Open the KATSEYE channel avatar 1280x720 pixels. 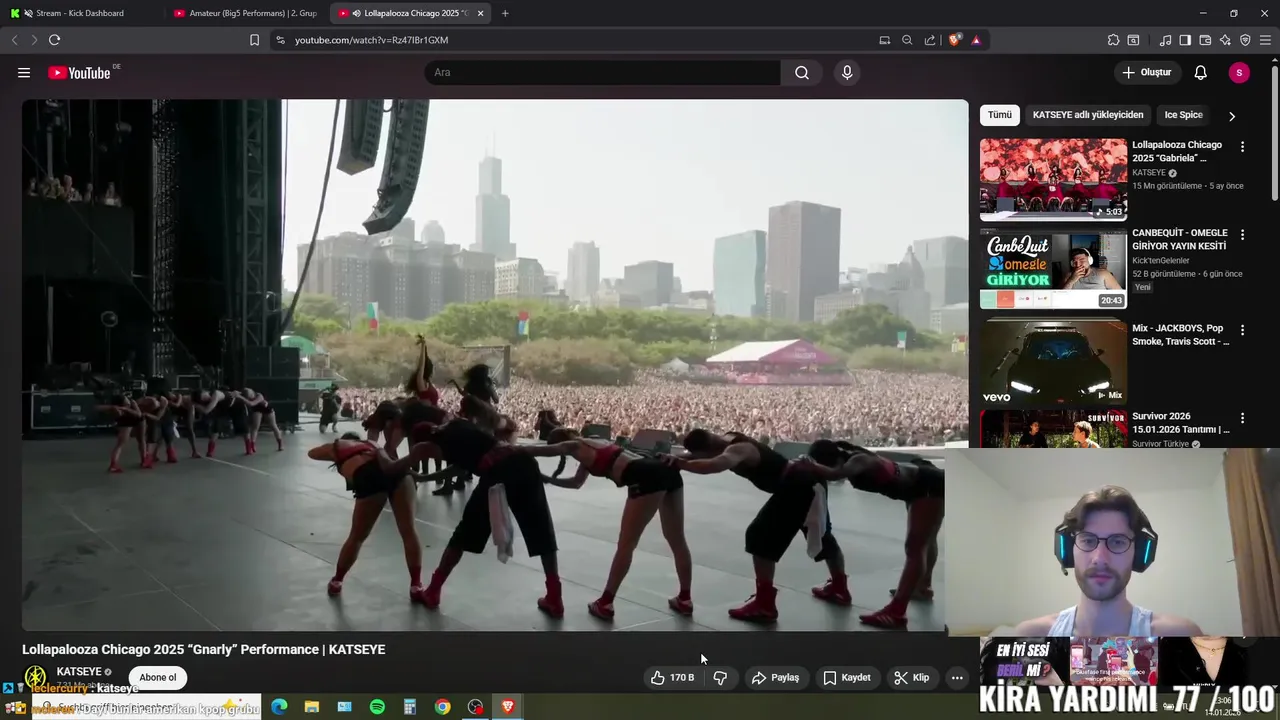tap(36, 677)
